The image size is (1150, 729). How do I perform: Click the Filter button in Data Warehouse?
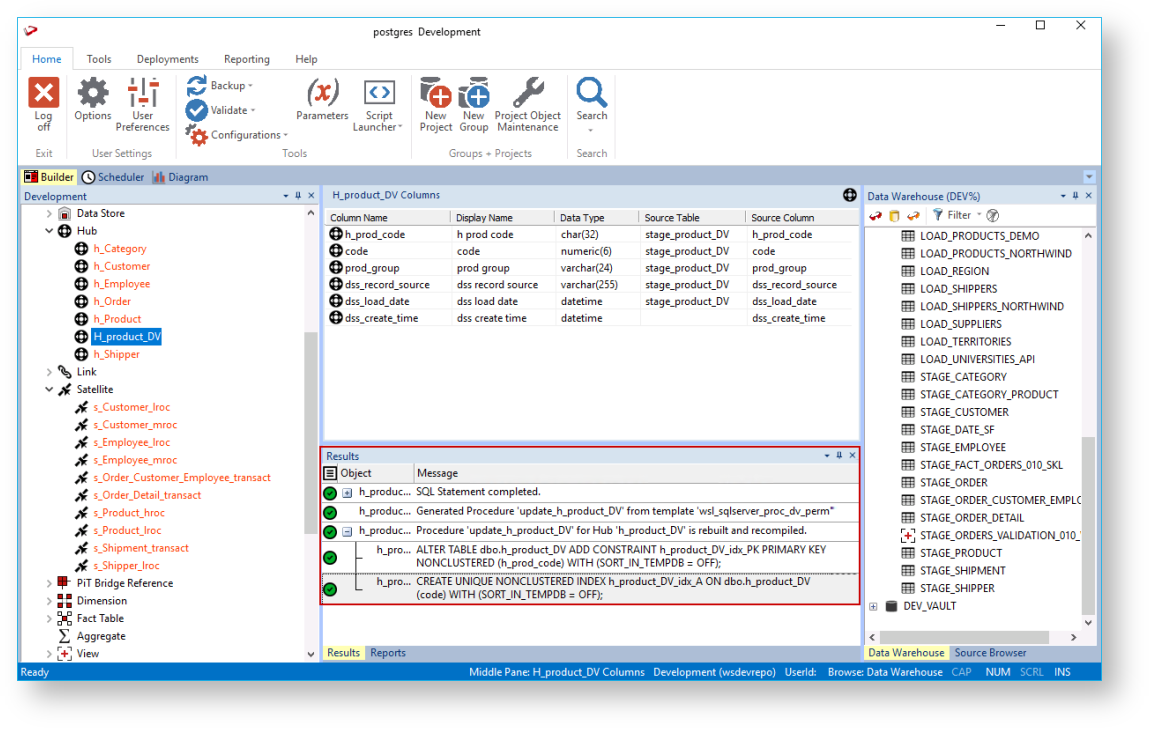(x=951, y=215)
